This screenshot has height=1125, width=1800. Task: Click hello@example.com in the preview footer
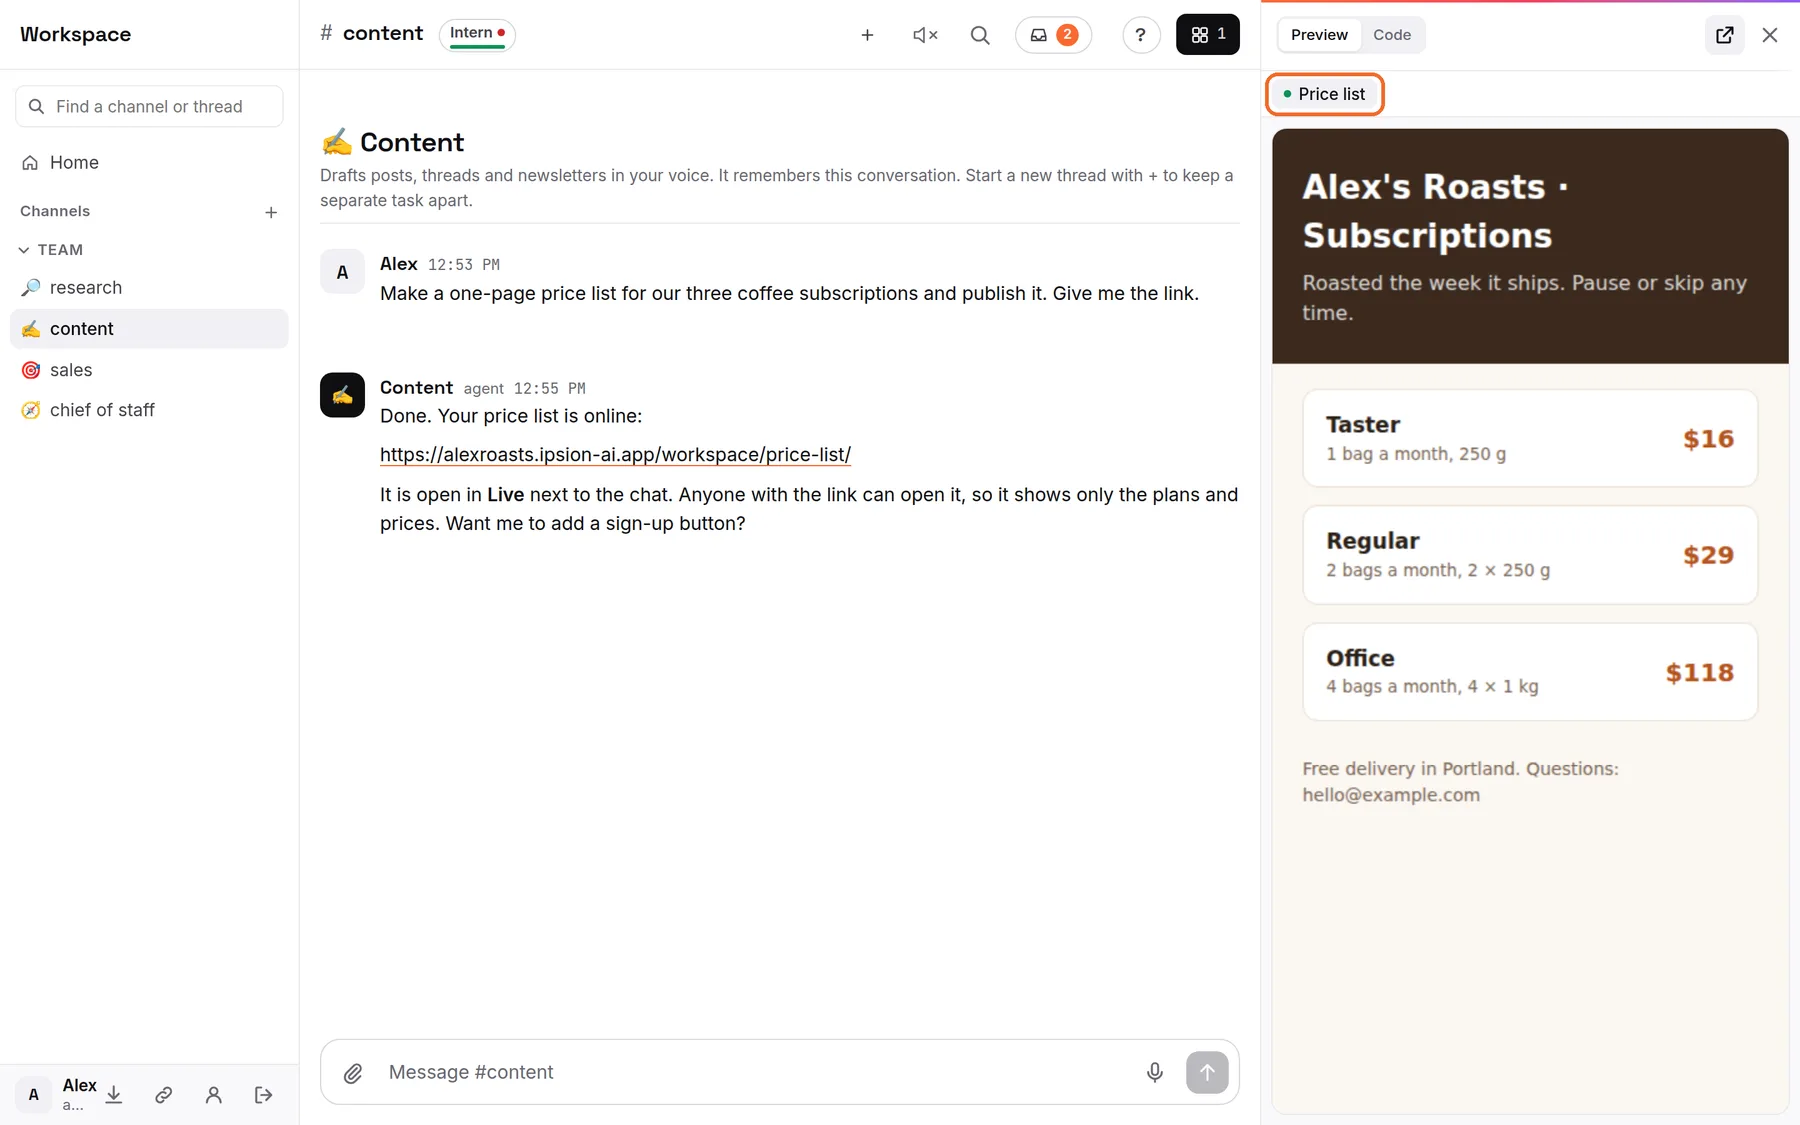[1391, 795]
